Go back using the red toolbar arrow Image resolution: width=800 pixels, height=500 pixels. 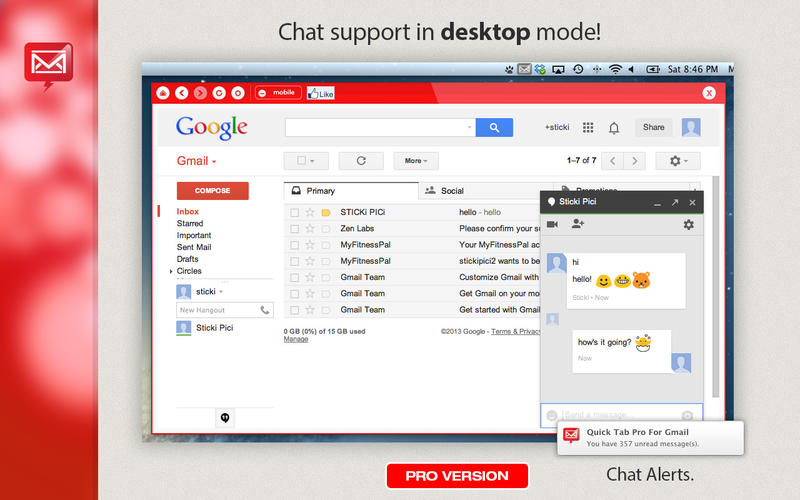[182, 93]
